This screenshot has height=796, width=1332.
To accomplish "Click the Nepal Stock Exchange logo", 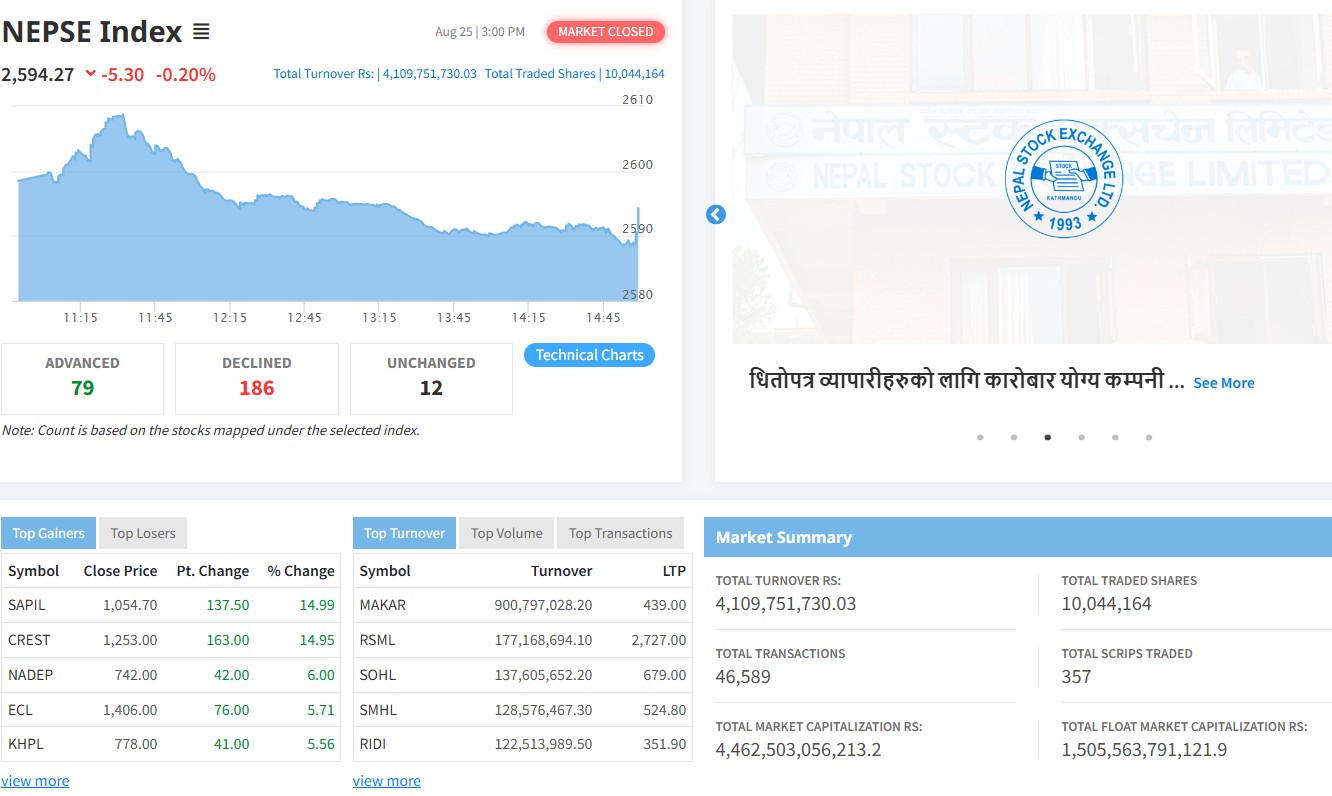I will (x=1063, y=178).
